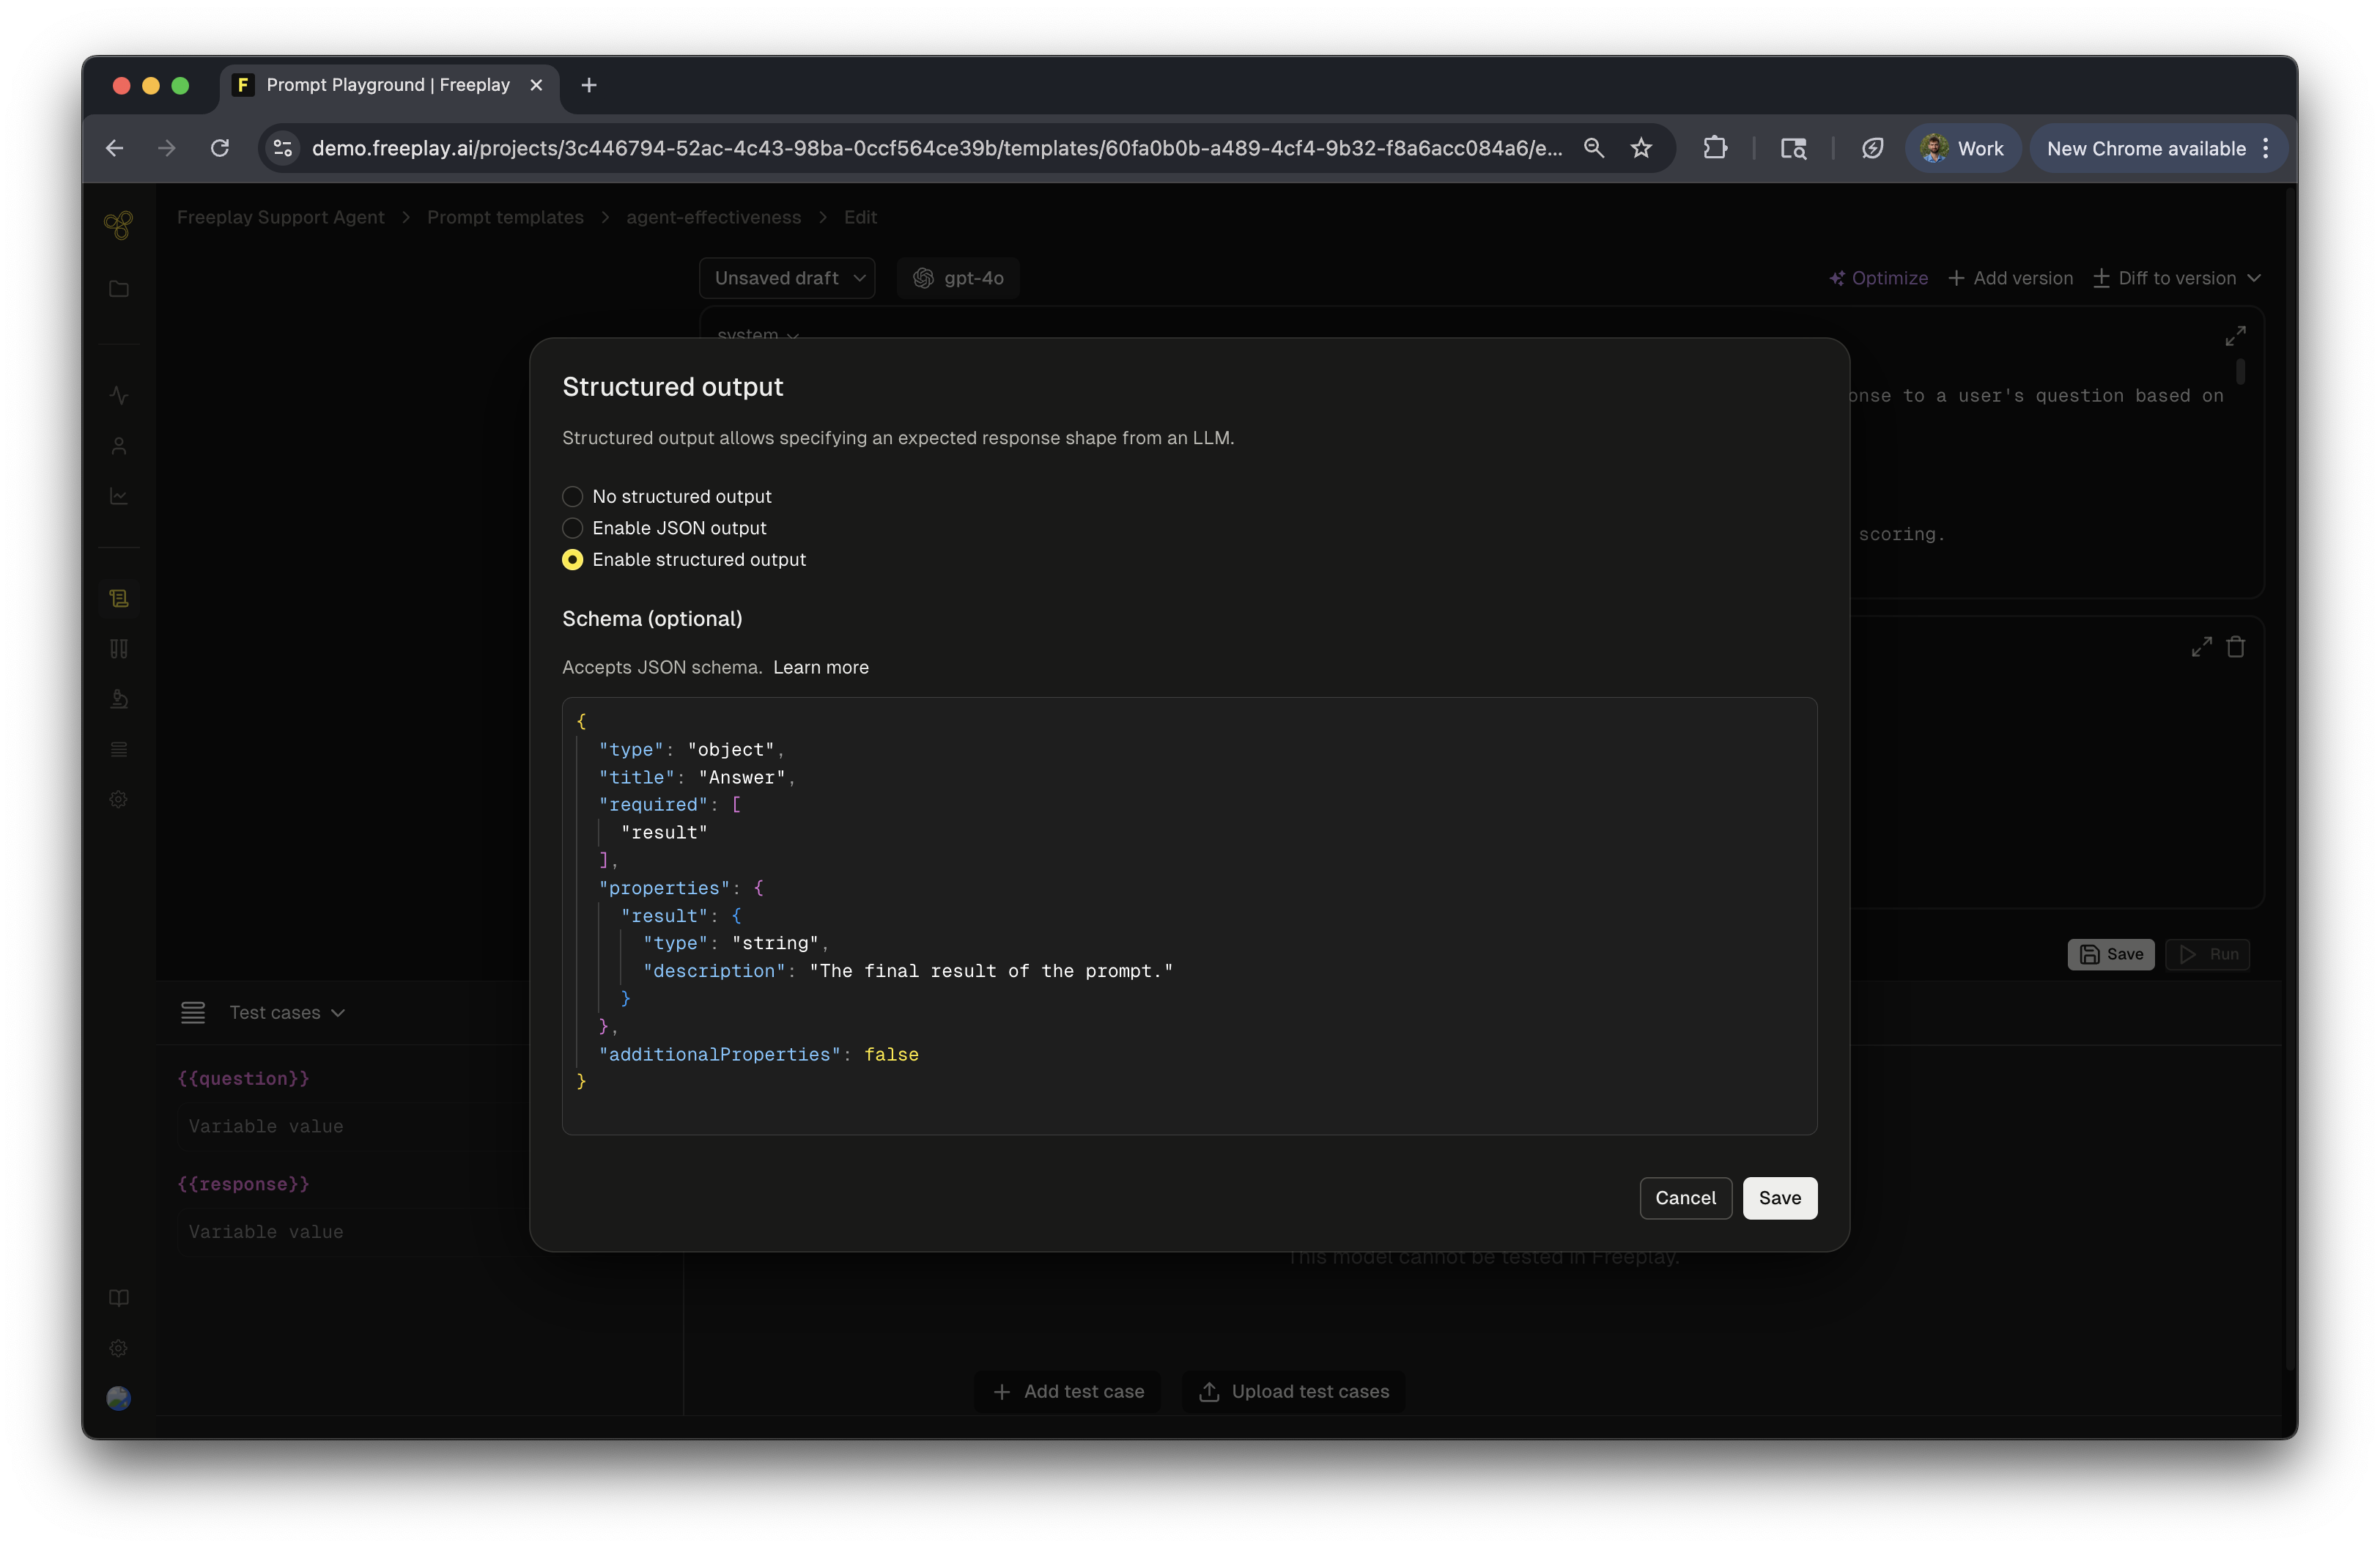The image size is (2380, 1548).
Task: Open the Unsaved draft version dropdown
Action: [787, 278]
